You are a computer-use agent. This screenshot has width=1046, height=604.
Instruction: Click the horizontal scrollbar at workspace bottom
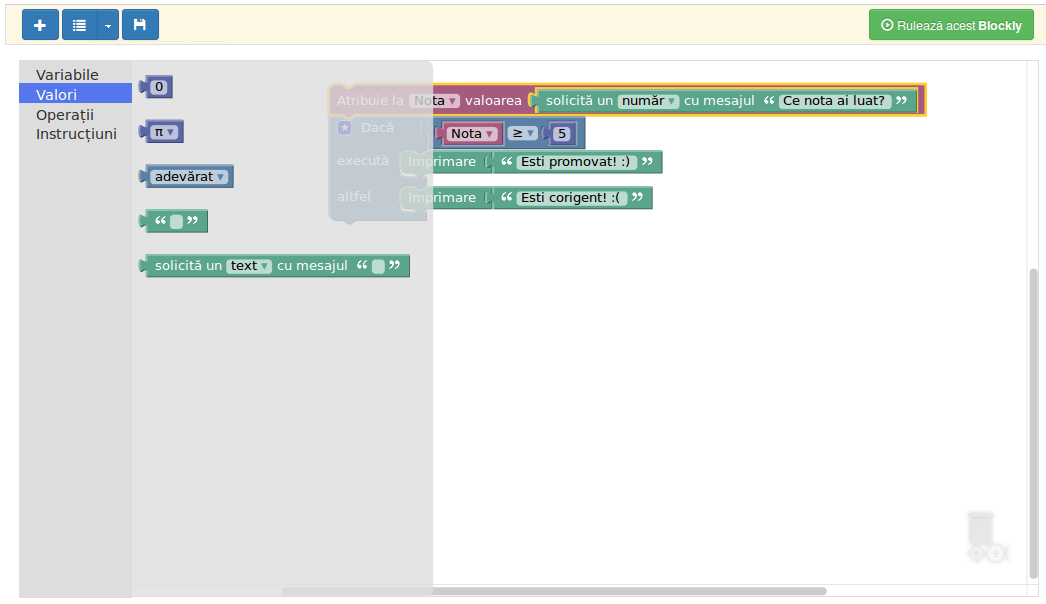(x=553, y=591)
